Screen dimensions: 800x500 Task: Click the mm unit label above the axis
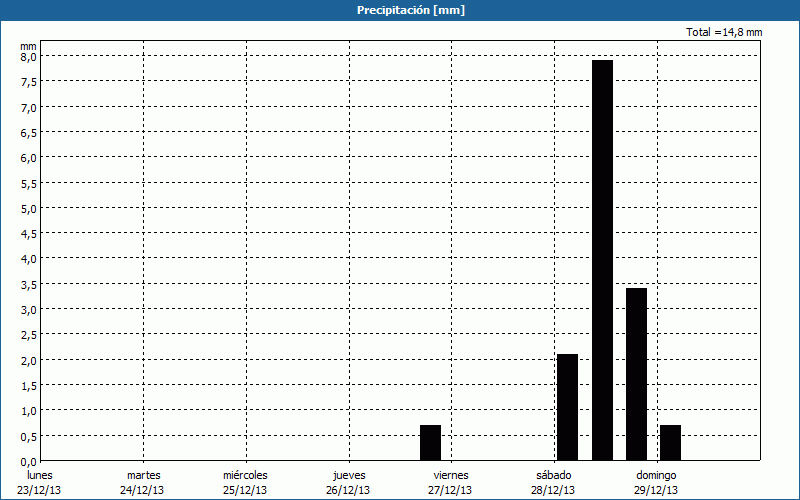(29, 46)
